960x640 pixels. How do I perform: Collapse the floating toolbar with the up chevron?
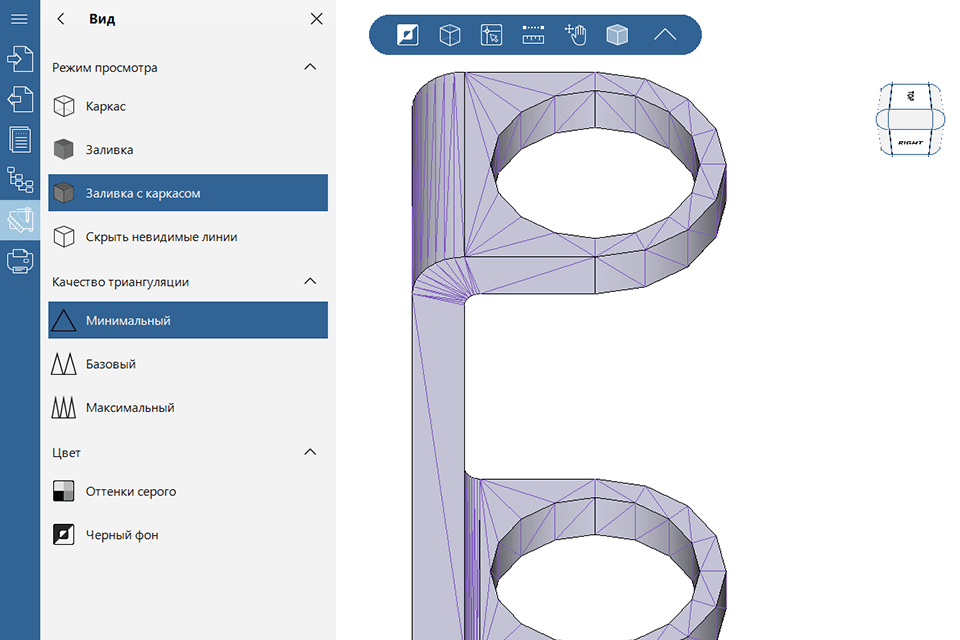click(x=665, y=35)
